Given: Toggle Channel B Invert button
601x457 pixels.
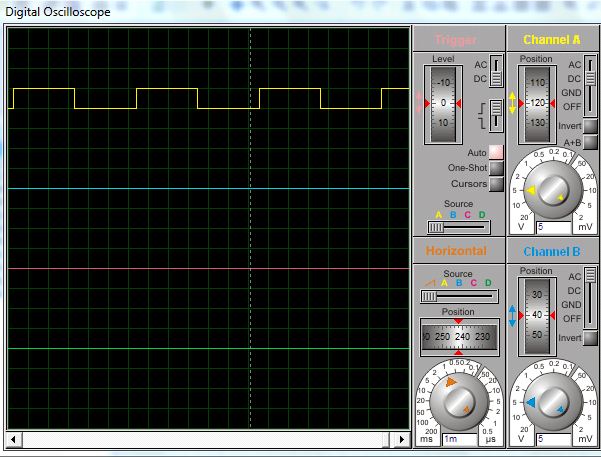Looking at the screenshot, I should click(590, 338).
